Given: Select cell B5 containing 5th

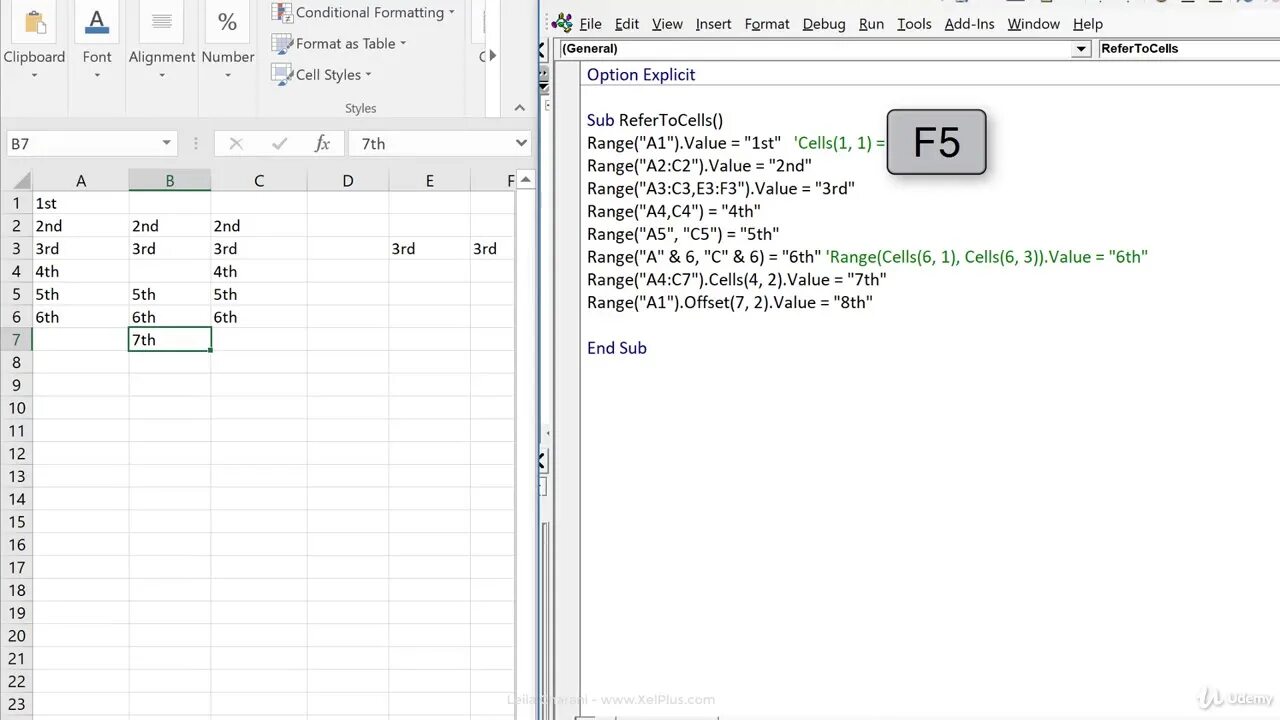Looking at the screenshot, I should tap(170, 294).
